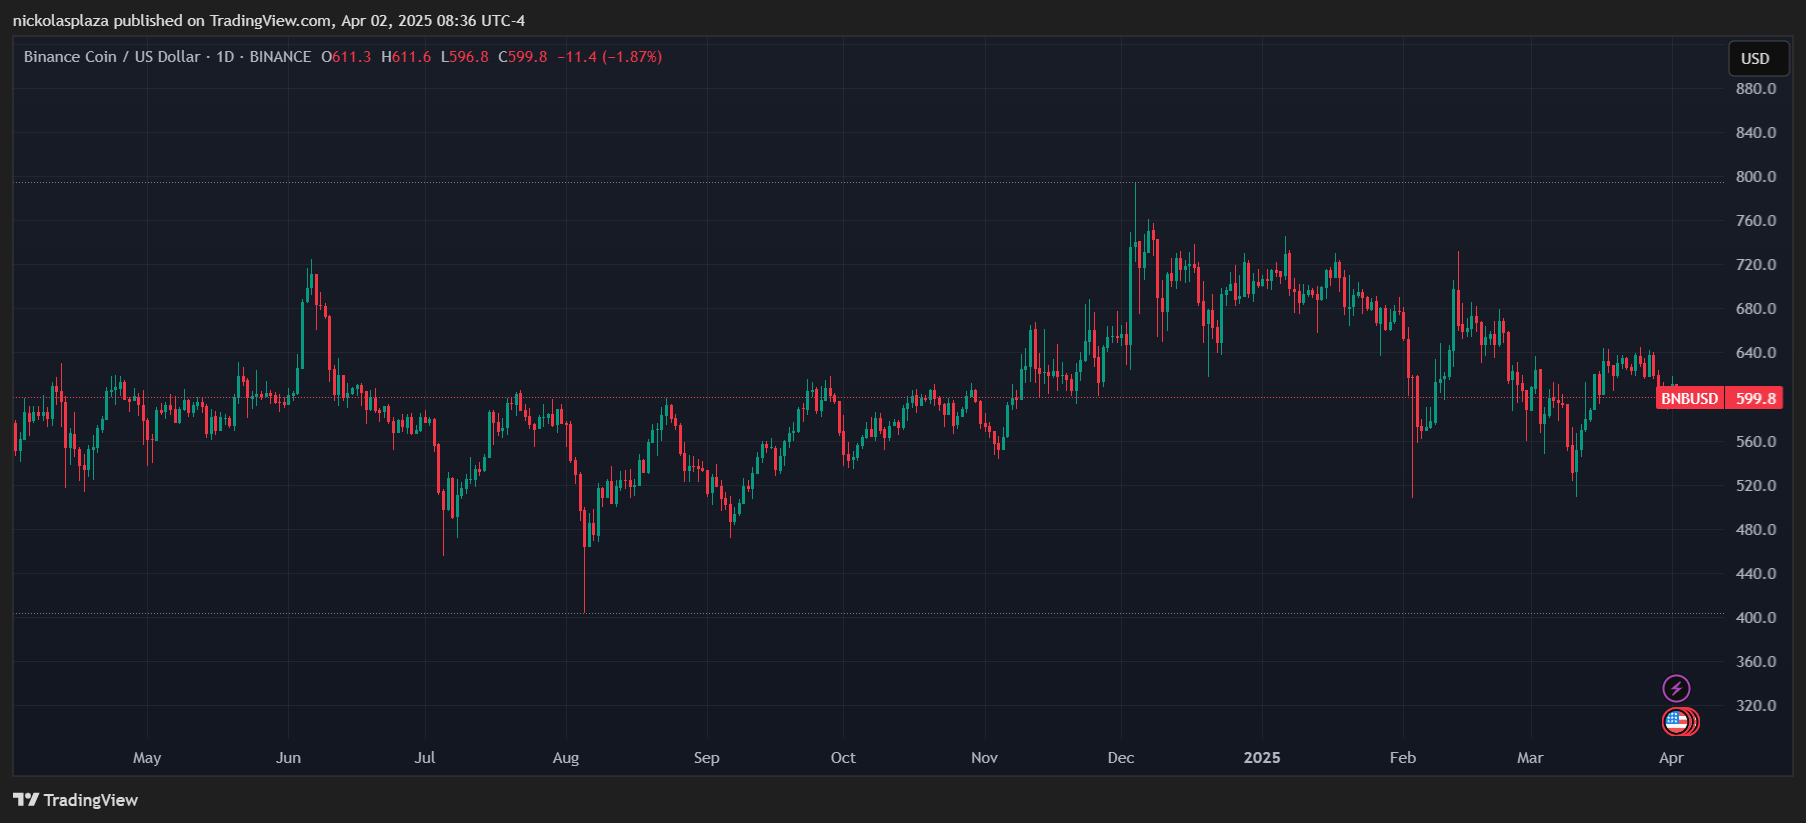The height and width of the screenshot is (823, 1806).
Task: Click the 440.0 price axis label
Action: 1756,573
